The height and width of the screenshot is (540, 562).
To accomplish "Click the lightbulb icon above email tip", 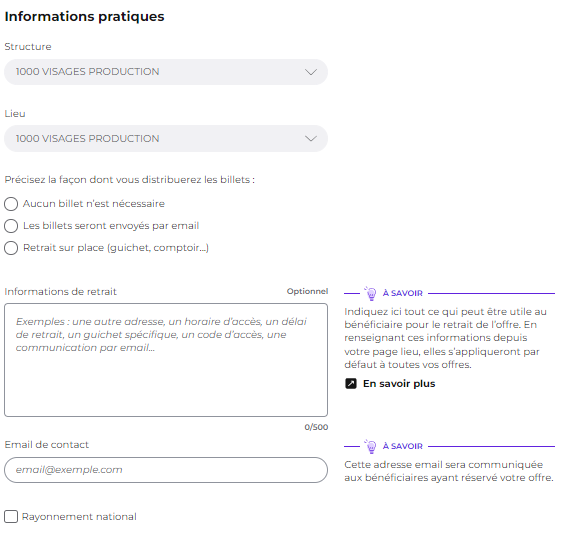I will (x=371, y=446).
